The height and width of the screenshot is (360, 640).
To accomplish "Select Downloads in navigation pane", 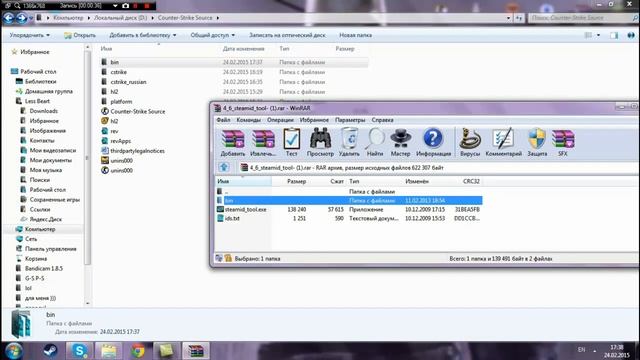I will tap(43, 111).
